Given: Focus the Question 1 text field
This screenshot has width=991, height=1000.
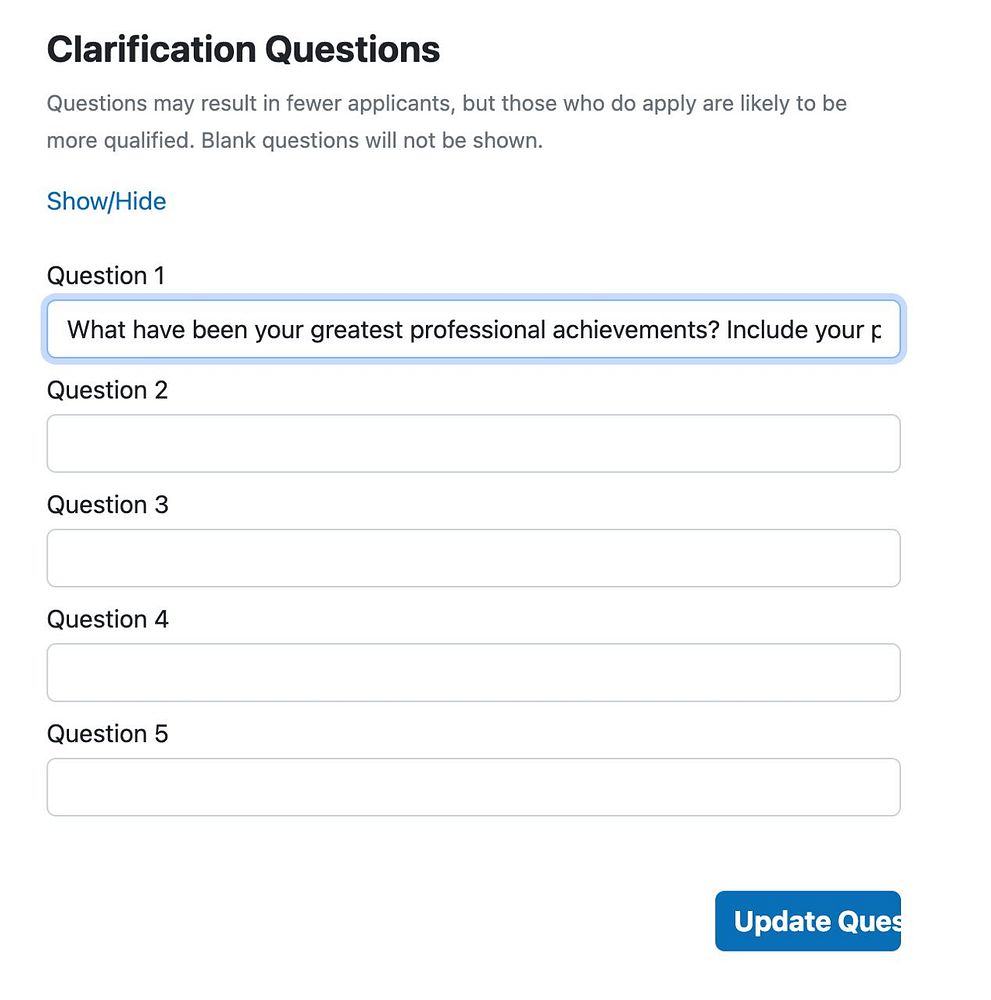Looking at the screenshot, I should pos(473,329).
